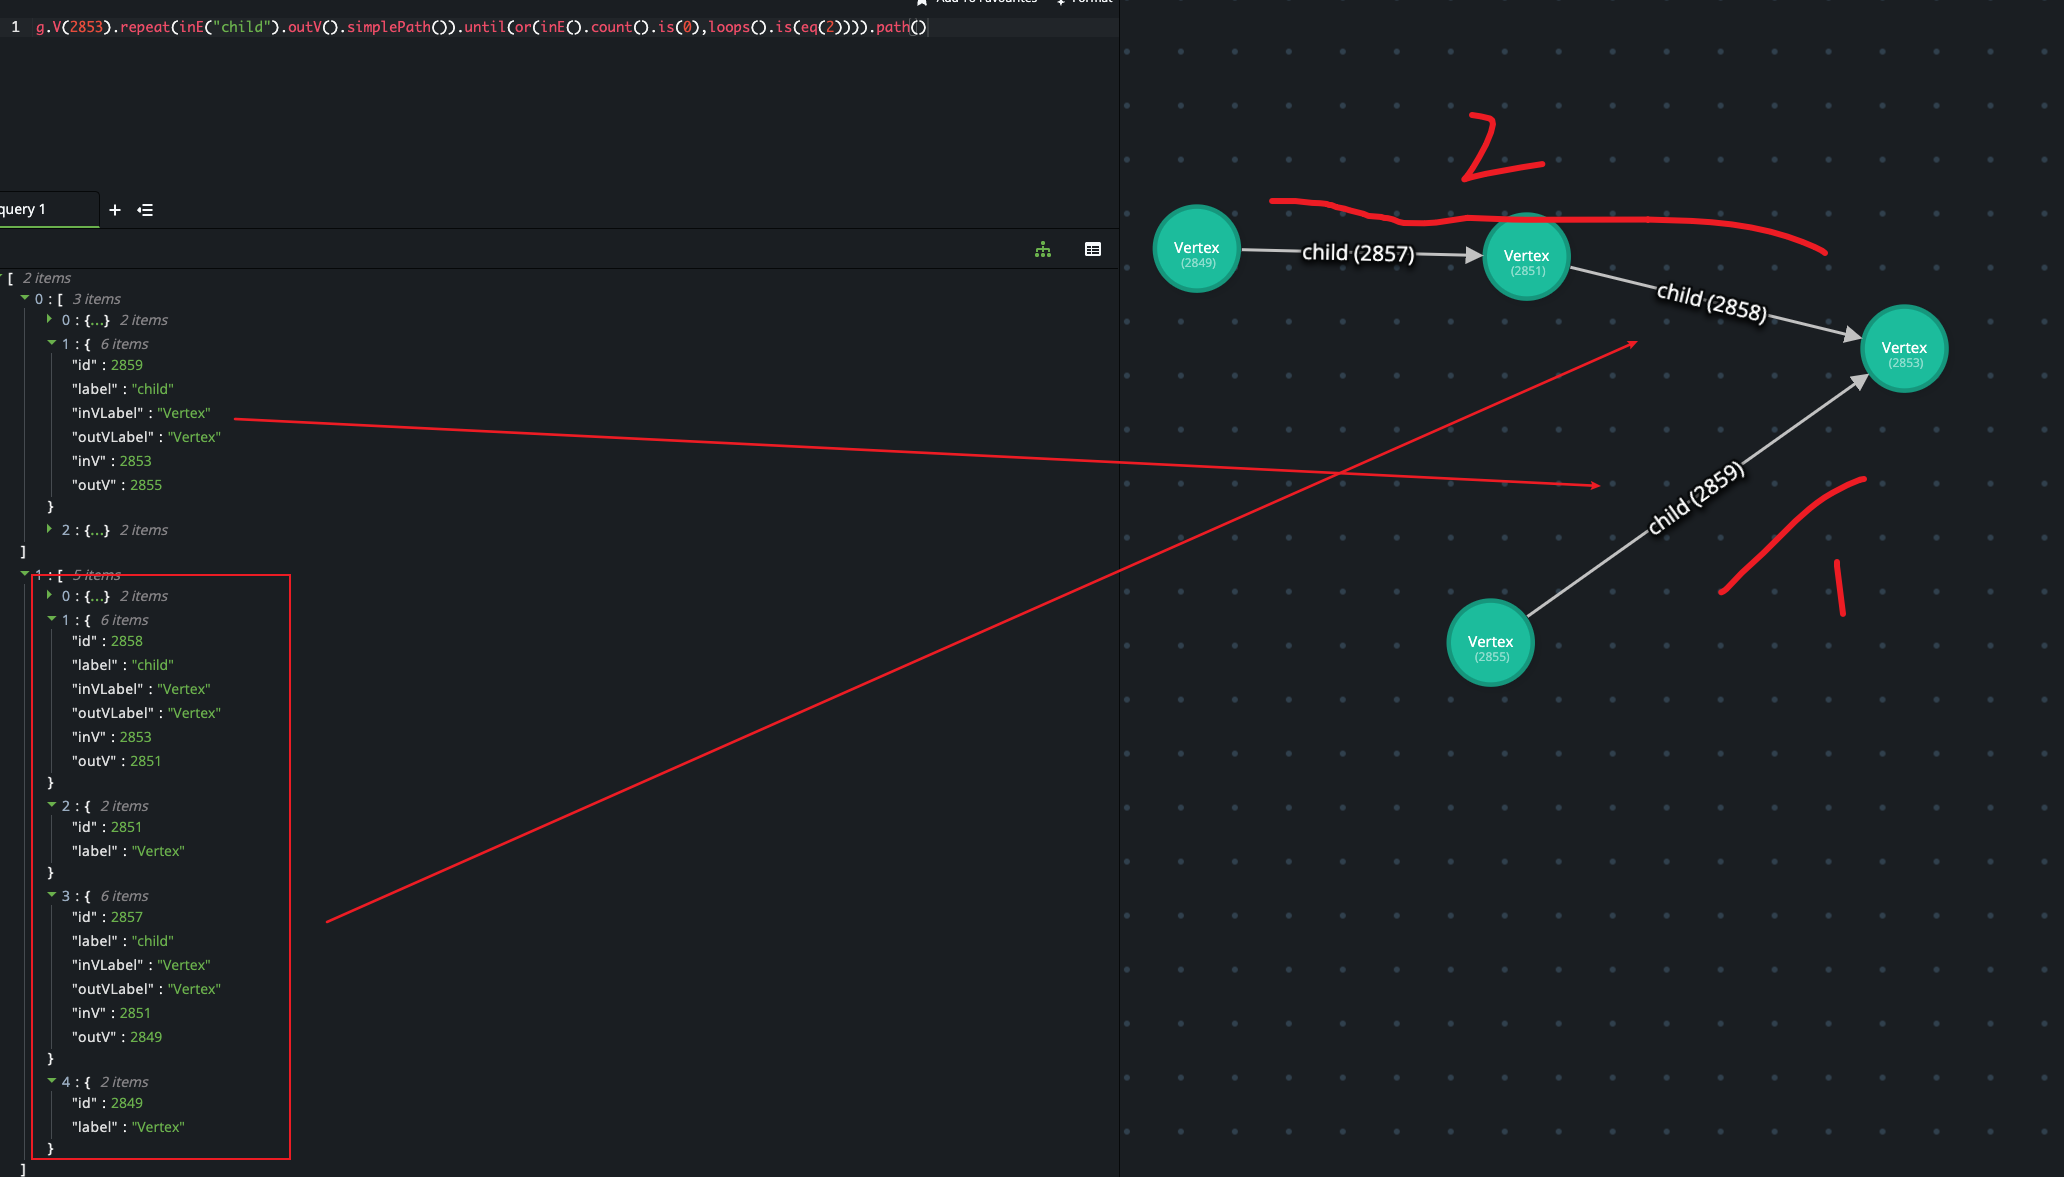This screenshot has width=2064, height=1177.
Task: Switch results to table view
Action: point(1093,250)
